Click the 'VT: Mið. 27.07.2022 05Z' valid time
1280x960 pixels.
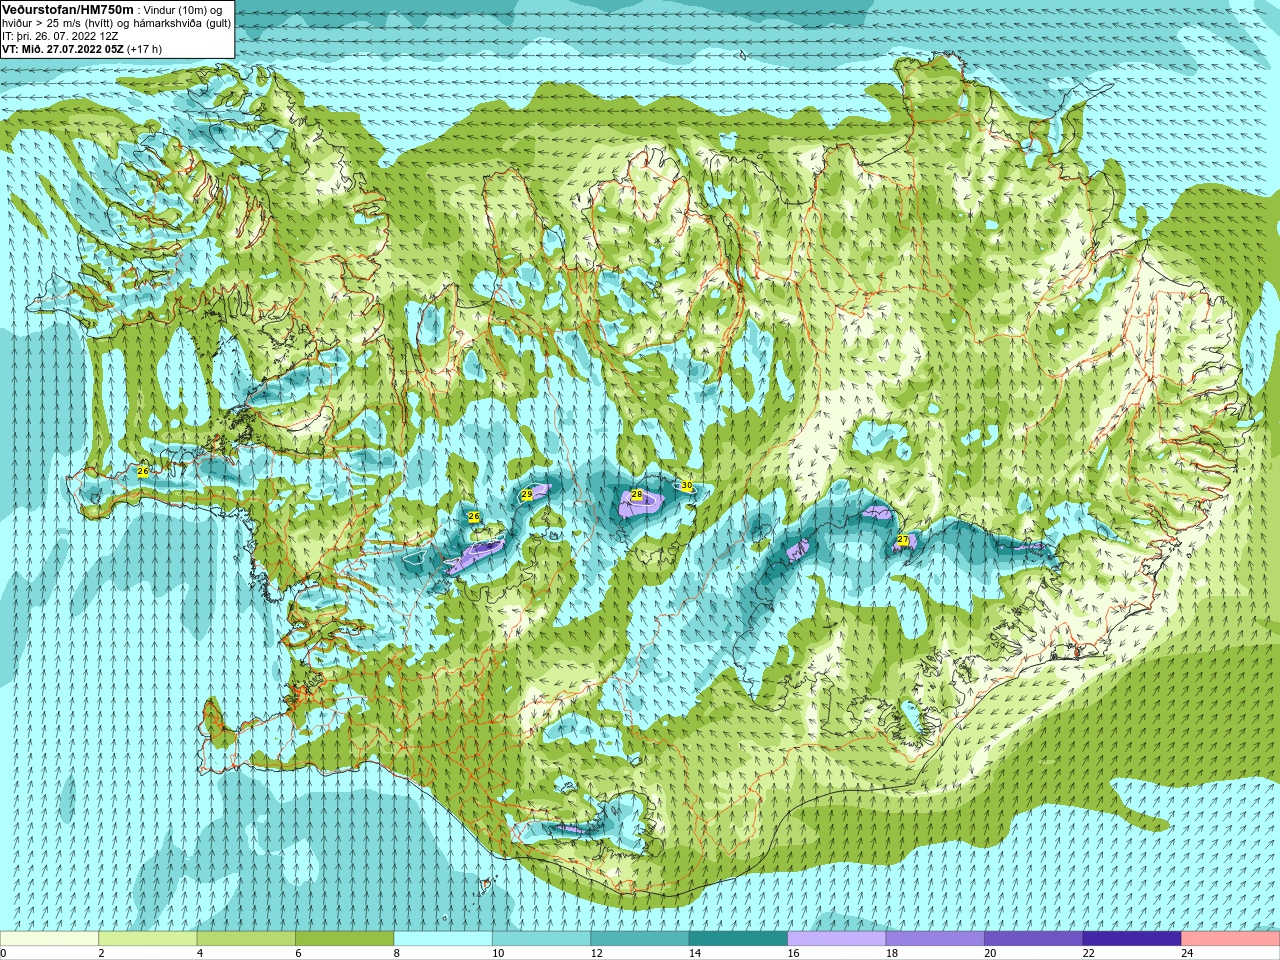point(63,48)
